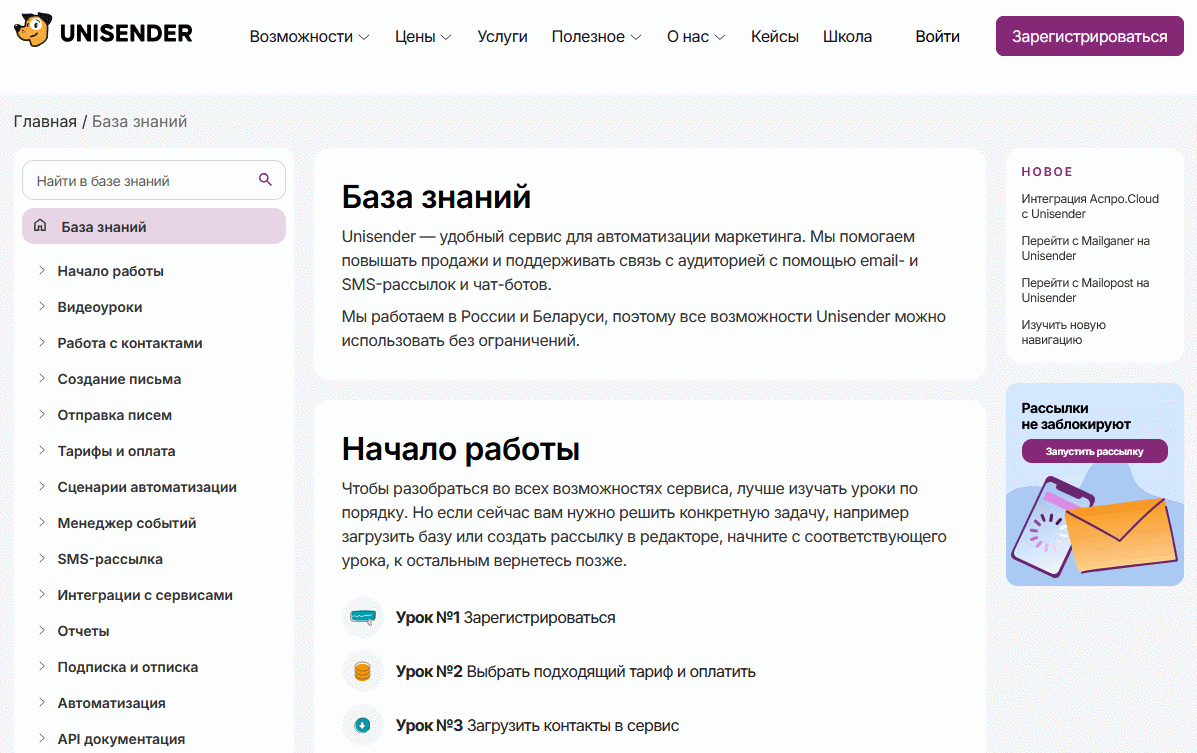Click the Зарегистрироваться button
The width and height of the screenshot is (1197, 753).
coord(1089,36)
